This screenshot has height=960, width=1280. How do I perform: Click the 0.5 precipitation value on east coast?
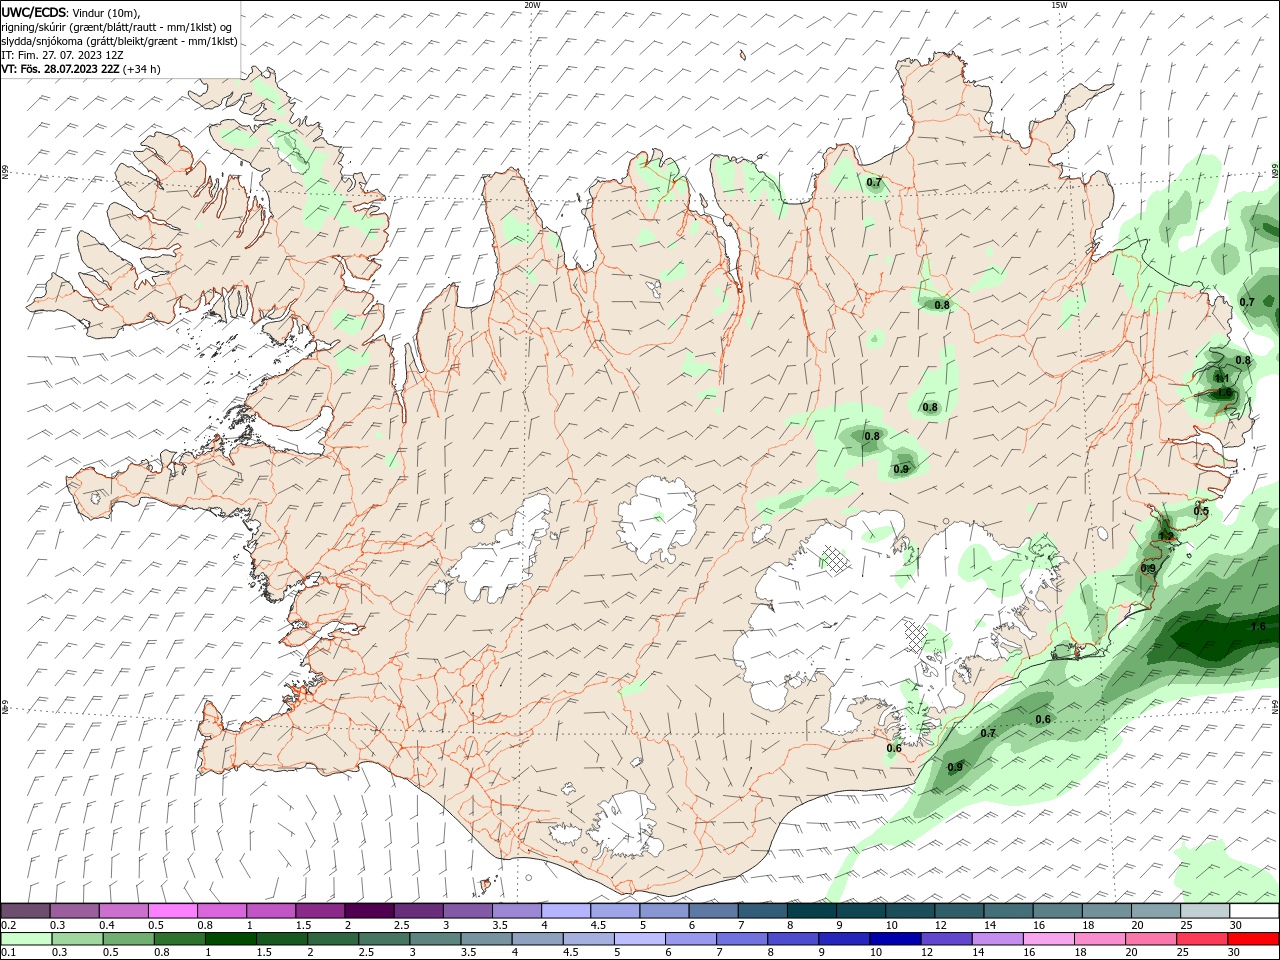(x=1201, y=511)
